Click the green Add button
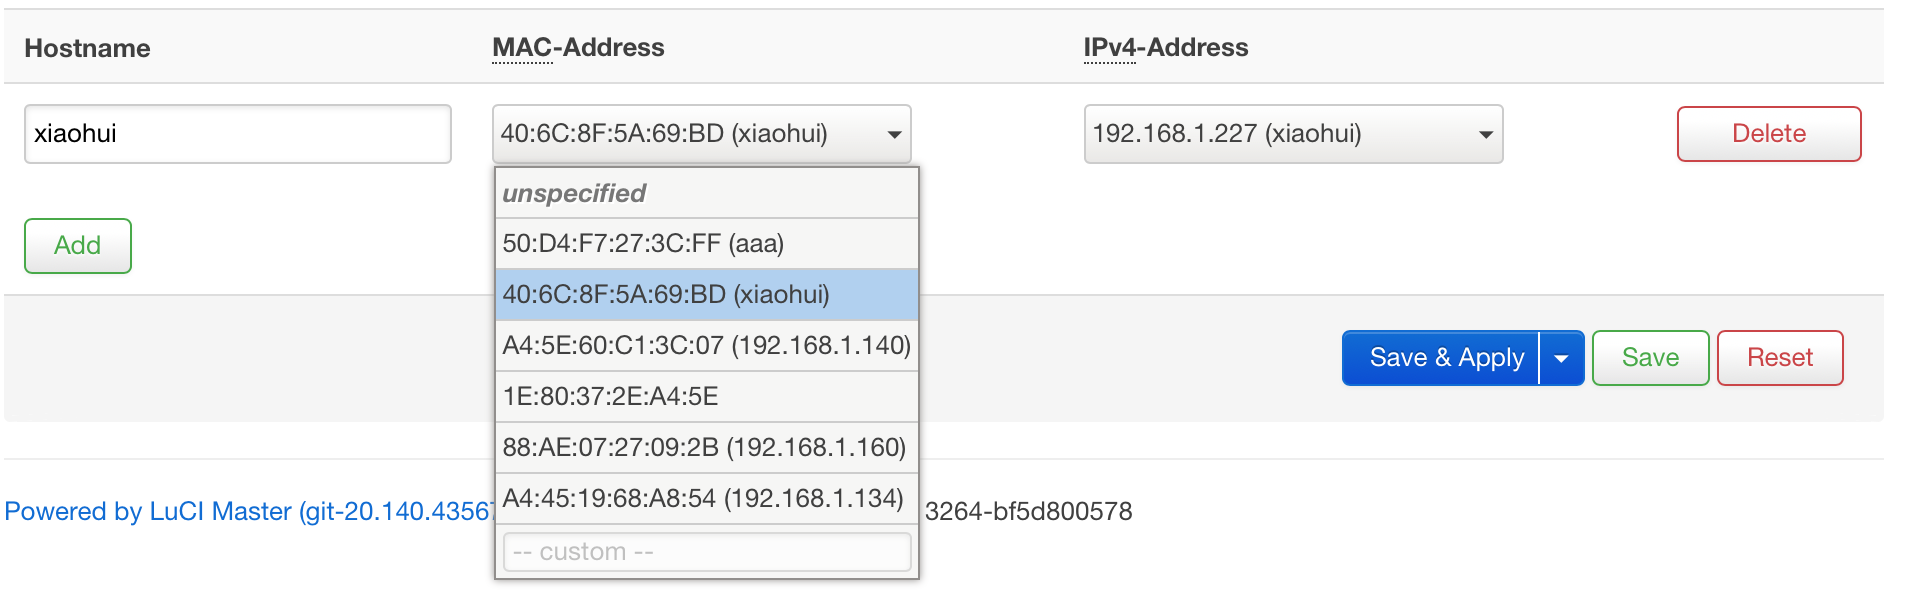1924x590 pixels. (78, 246)
